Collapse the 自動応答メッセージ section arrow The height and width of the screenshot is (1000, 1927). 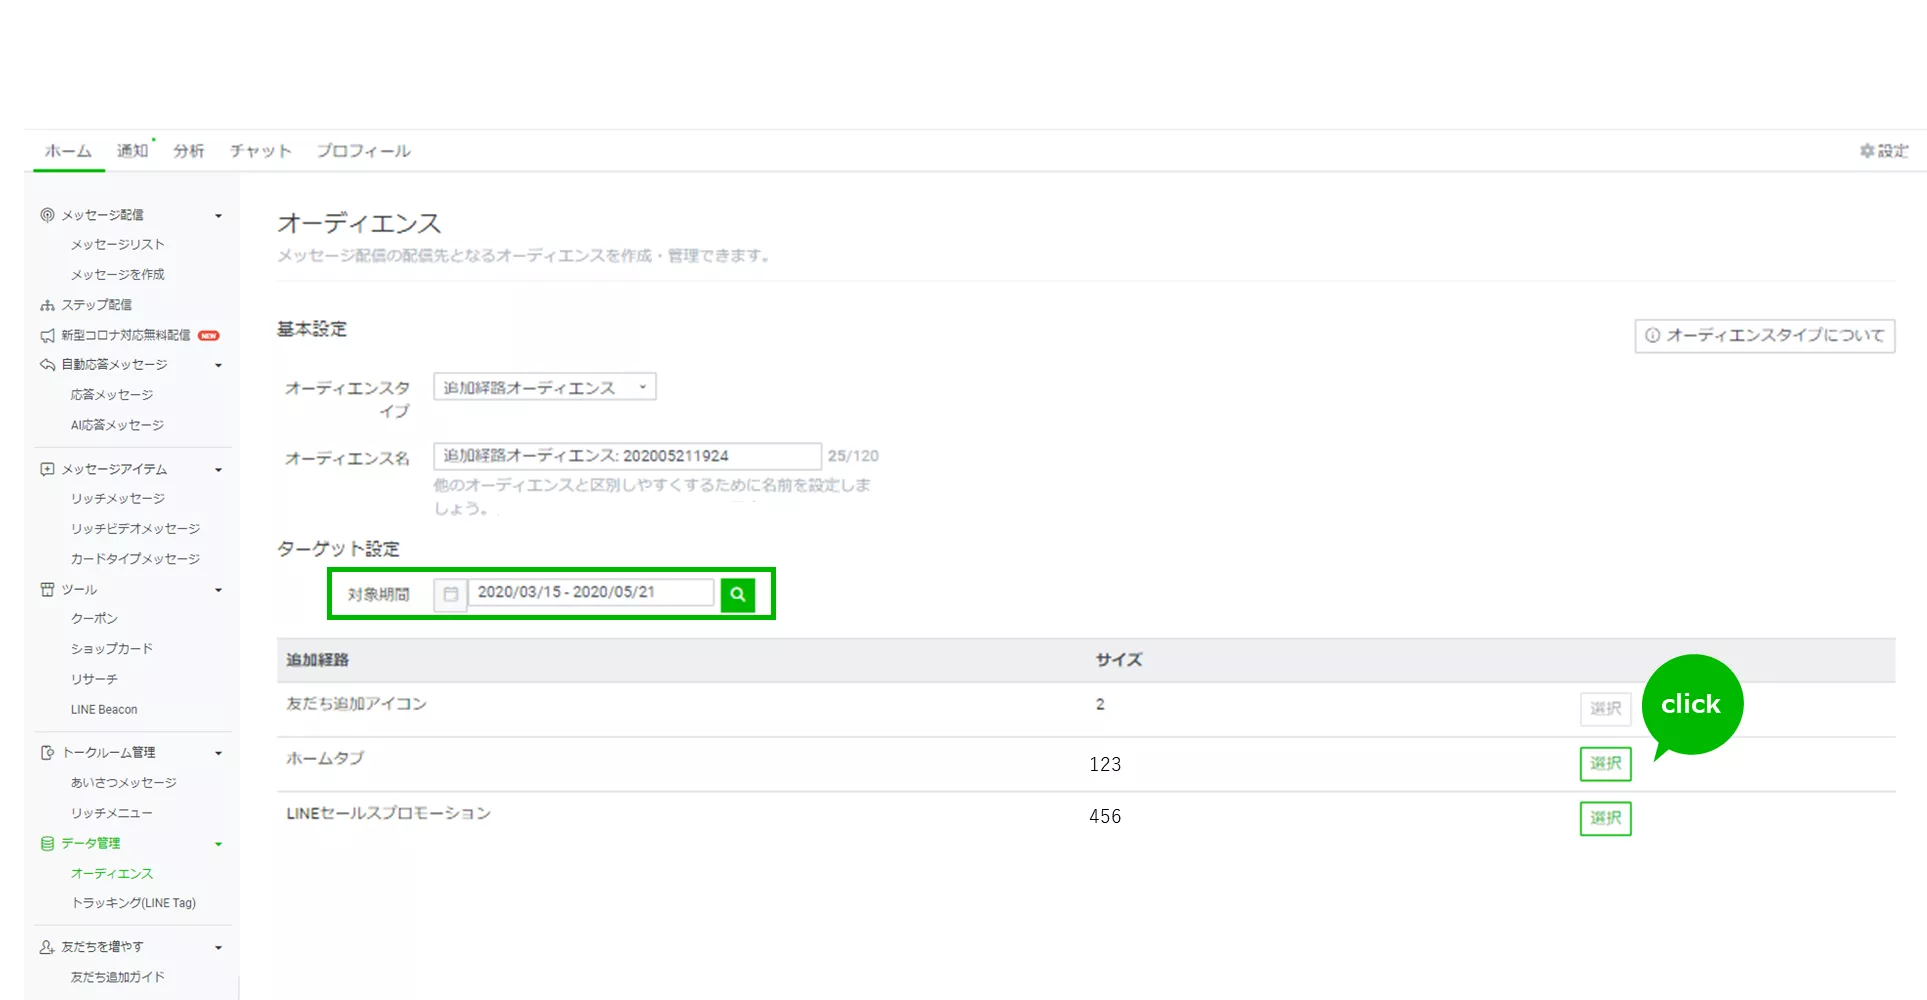[x=218, y=365]
